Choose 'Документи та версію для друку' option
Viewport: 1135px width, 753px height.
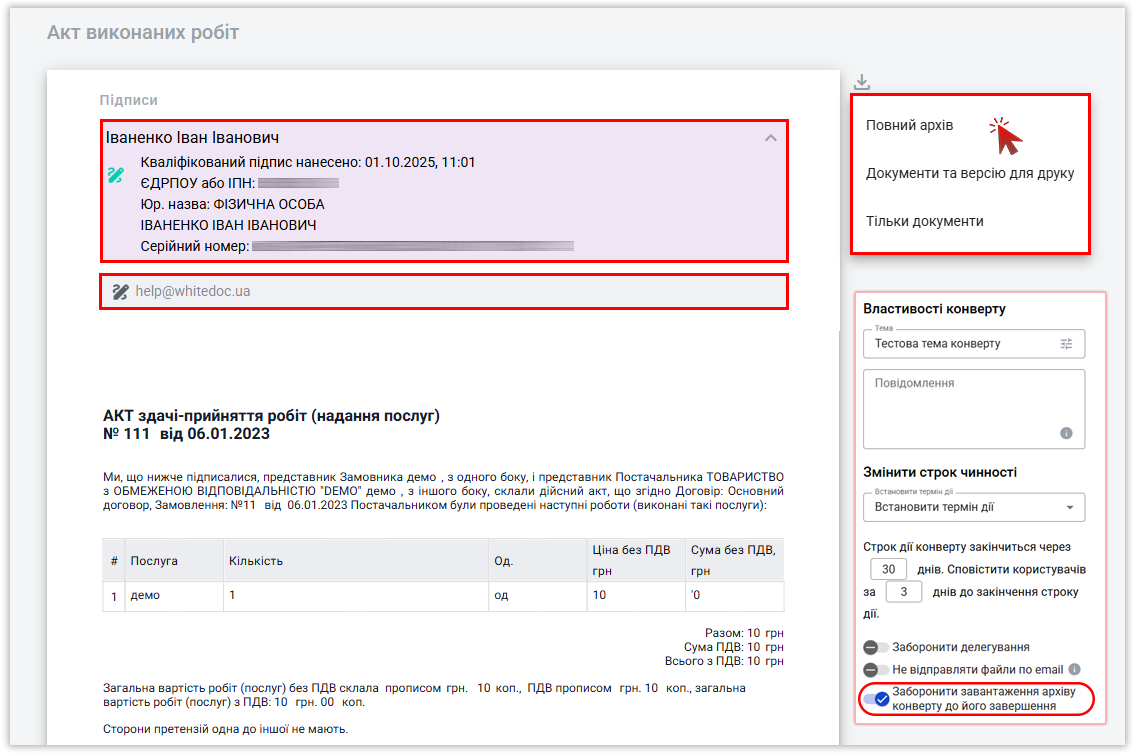969,173
